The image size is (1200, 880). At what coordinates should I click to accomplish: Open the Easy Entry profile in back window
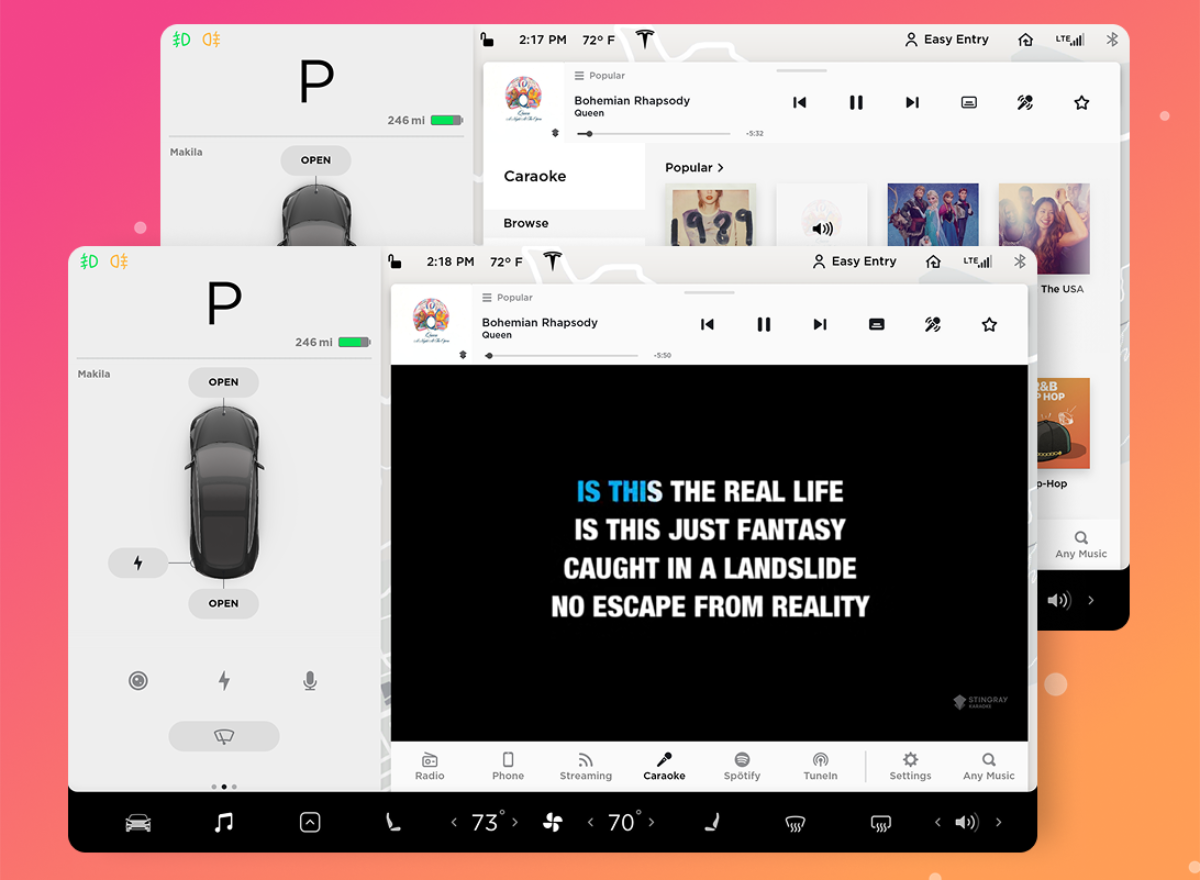947,39
